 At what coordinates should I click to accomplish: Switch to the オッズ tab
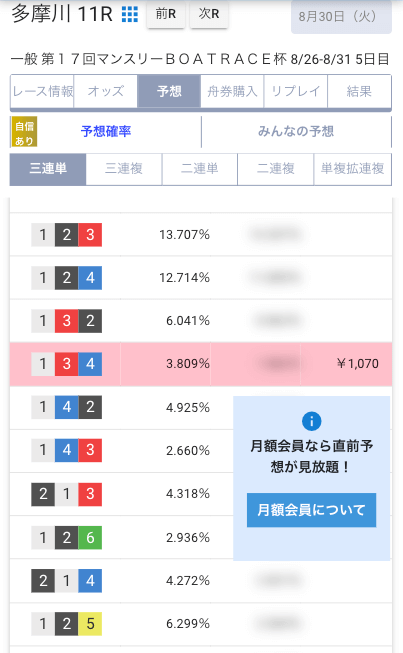[106, 91]
